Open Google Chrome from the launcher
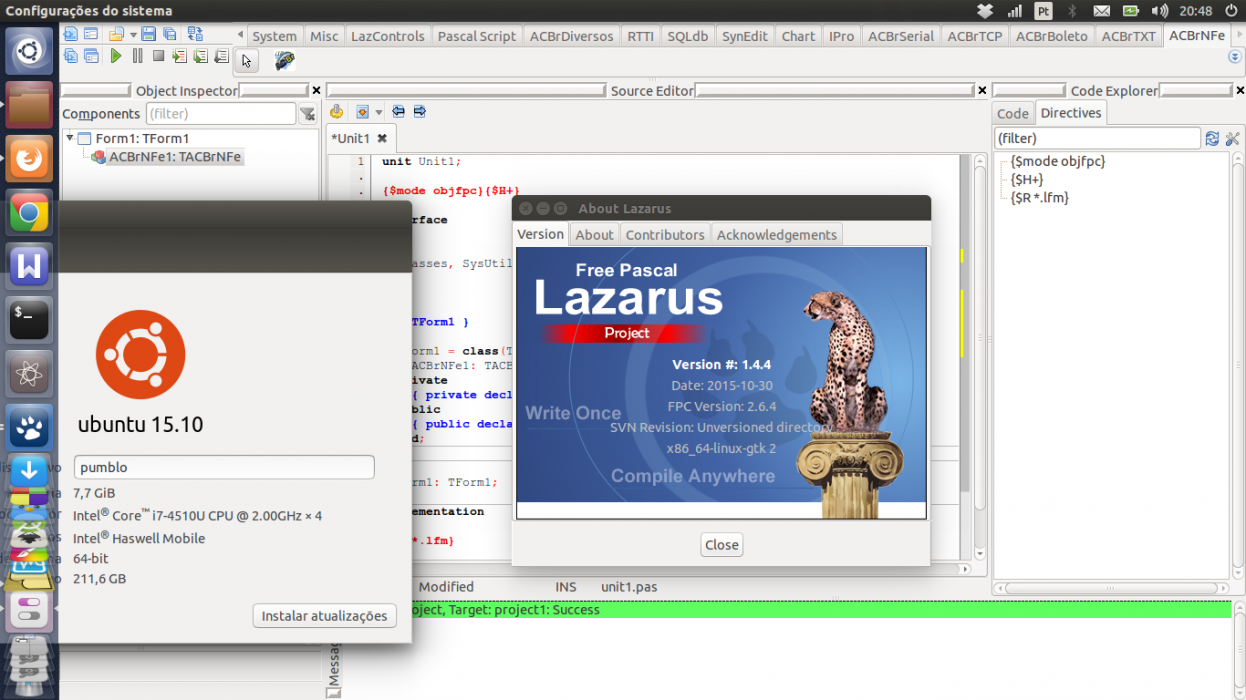 [x=29, y=212]
